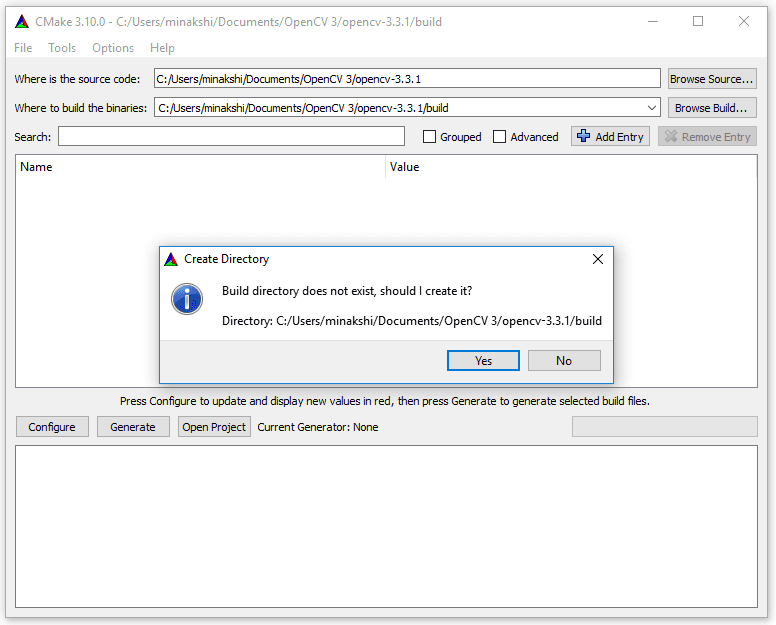Close the Create Directory dialog
This screenshot has height=625, width=776.
pos(598,259)
